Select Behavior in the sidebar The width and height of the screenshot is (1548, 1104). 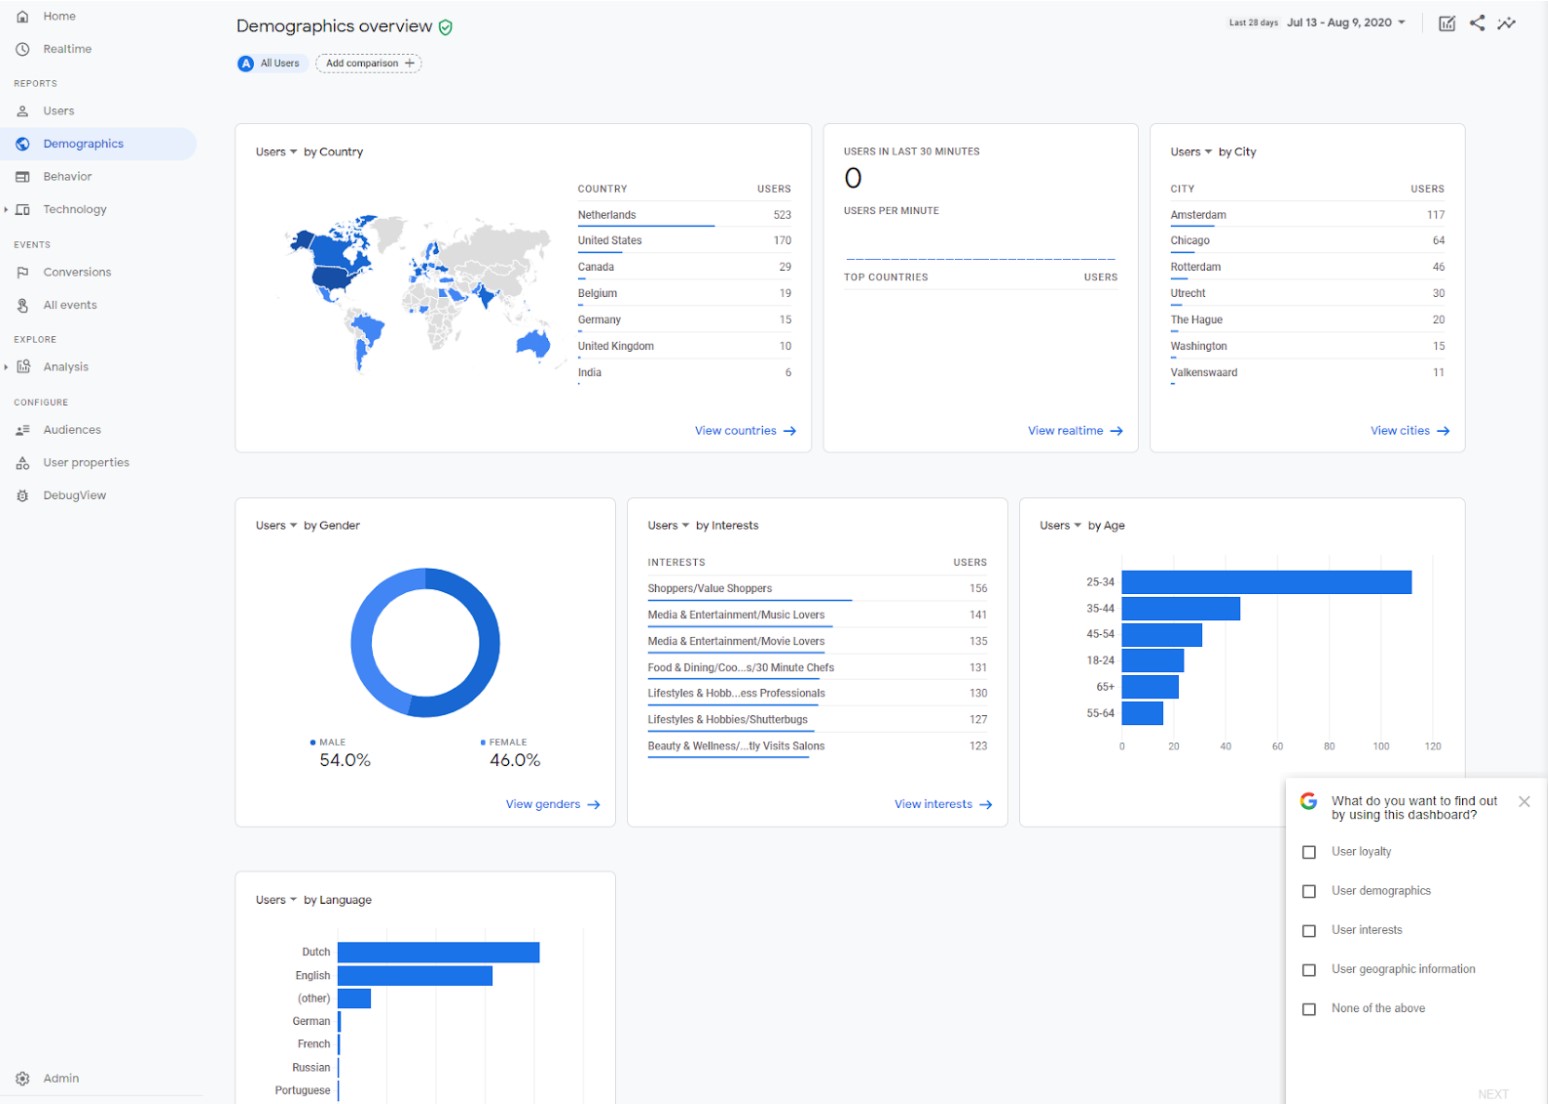(x=67, y=176)
